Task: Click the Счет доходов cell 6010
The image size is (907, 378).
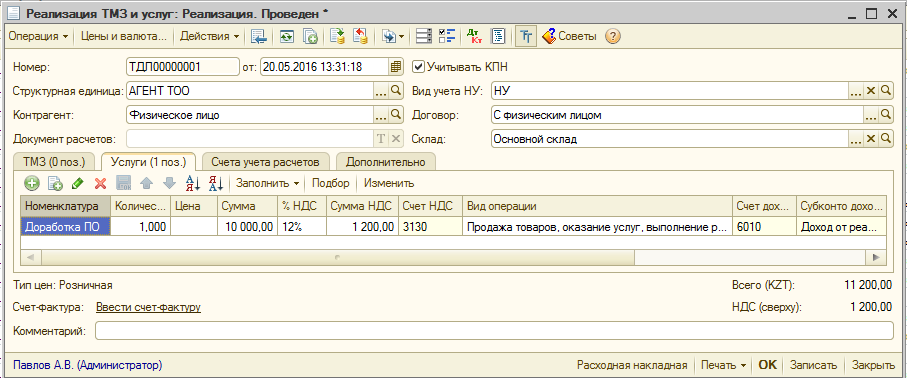Action: pyautogui.click(x=765, y=227)
